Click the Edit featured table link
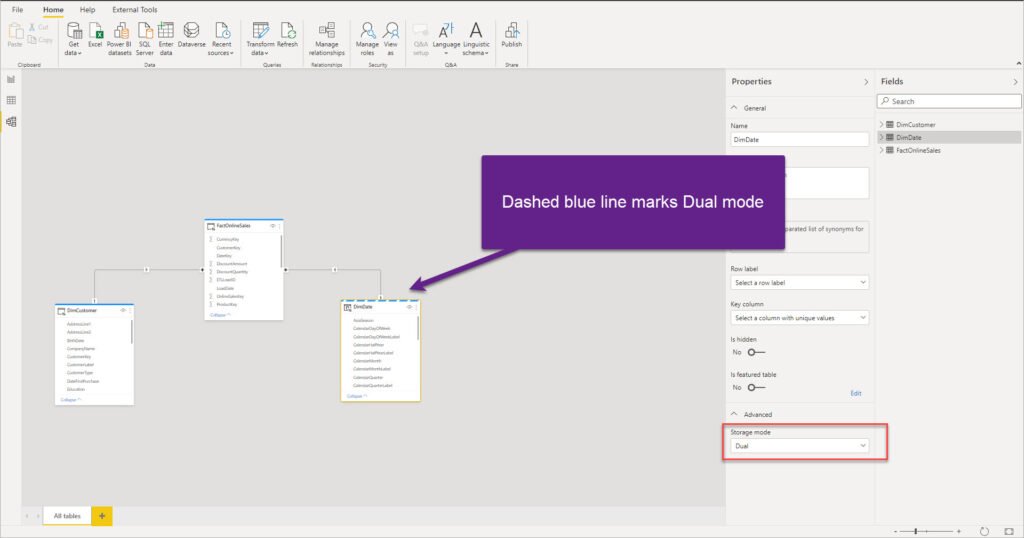The image size is (1024, 538). tap(856, 393)
